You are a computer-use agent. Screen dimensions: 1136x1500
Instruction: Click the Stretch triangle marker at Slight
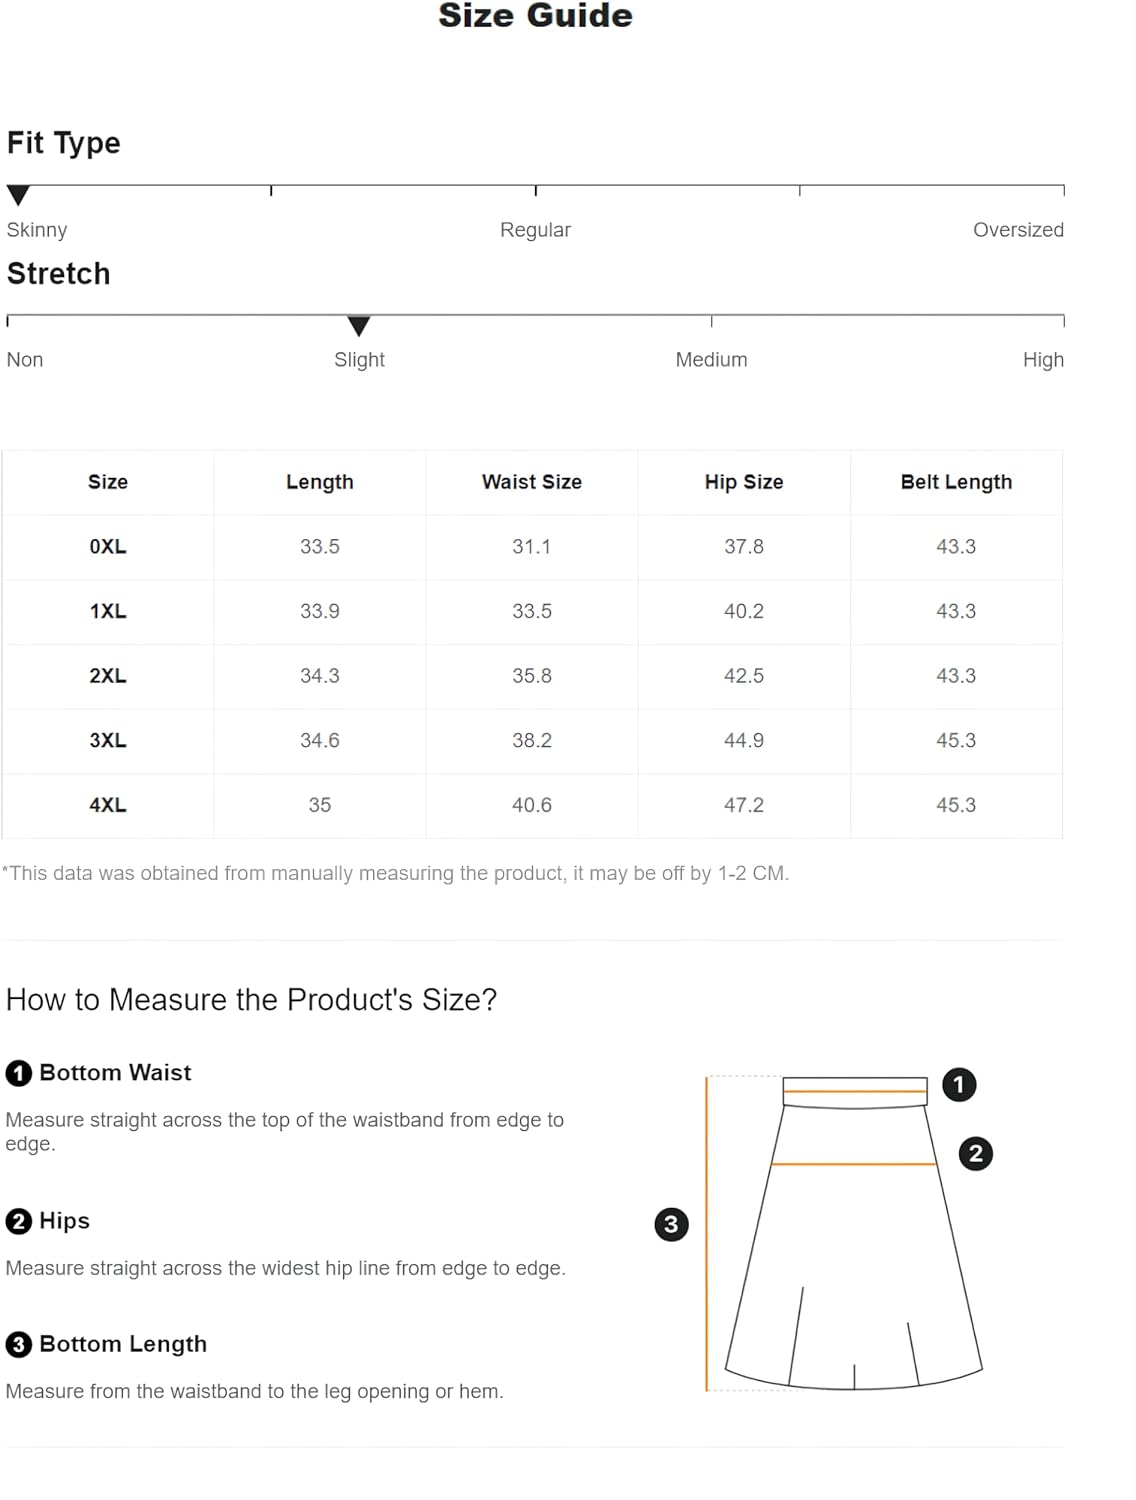click(359, 326)
